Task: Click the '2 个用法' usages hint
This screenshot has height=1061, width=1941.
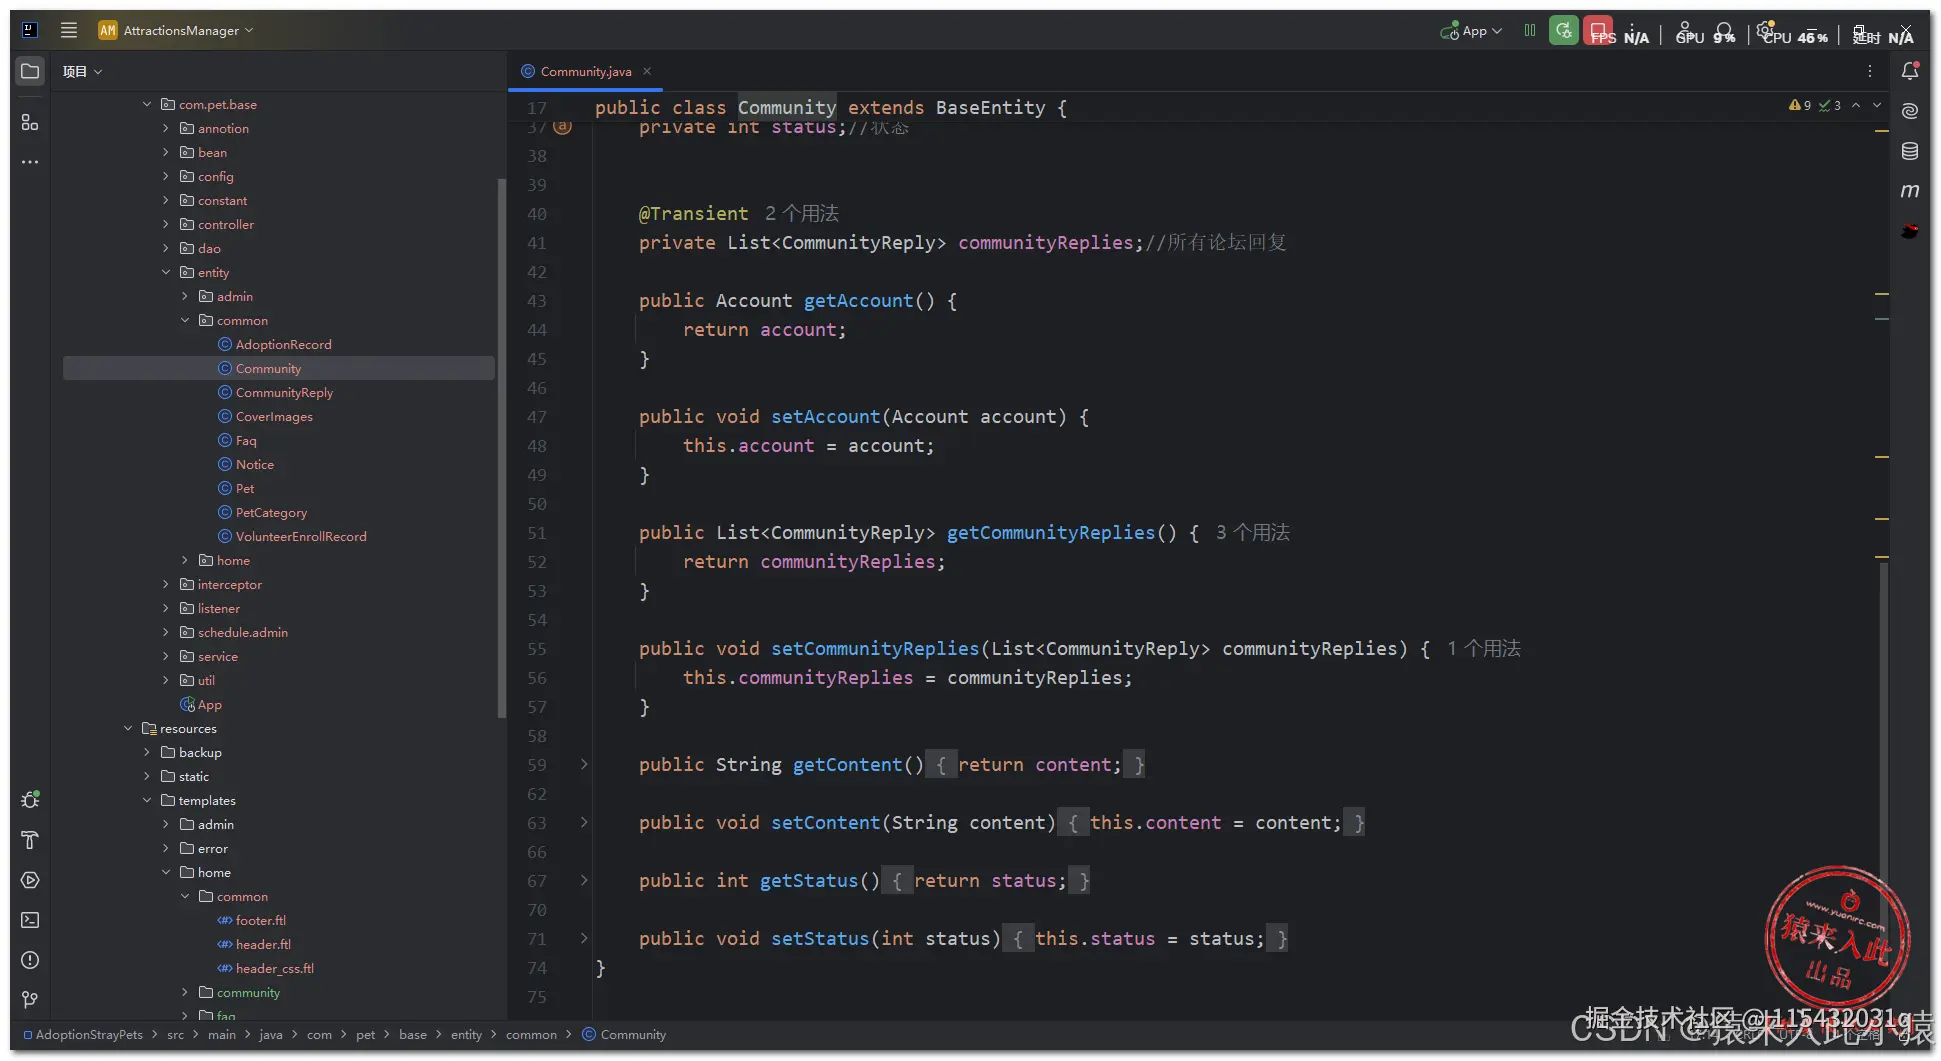Action: pos(802,213)
